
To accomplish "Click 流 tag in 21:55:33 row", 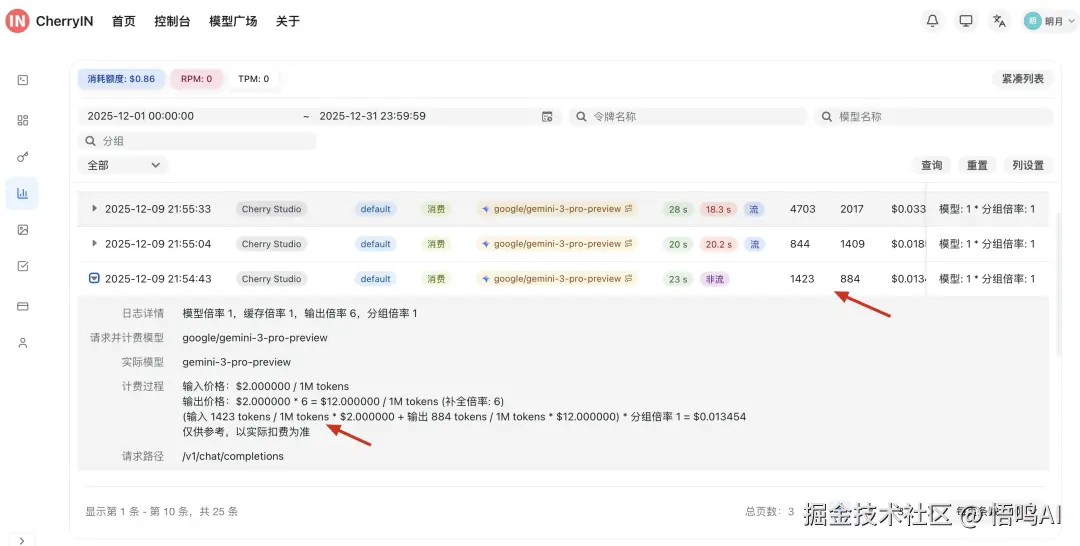I will click(x=754, y=209).
